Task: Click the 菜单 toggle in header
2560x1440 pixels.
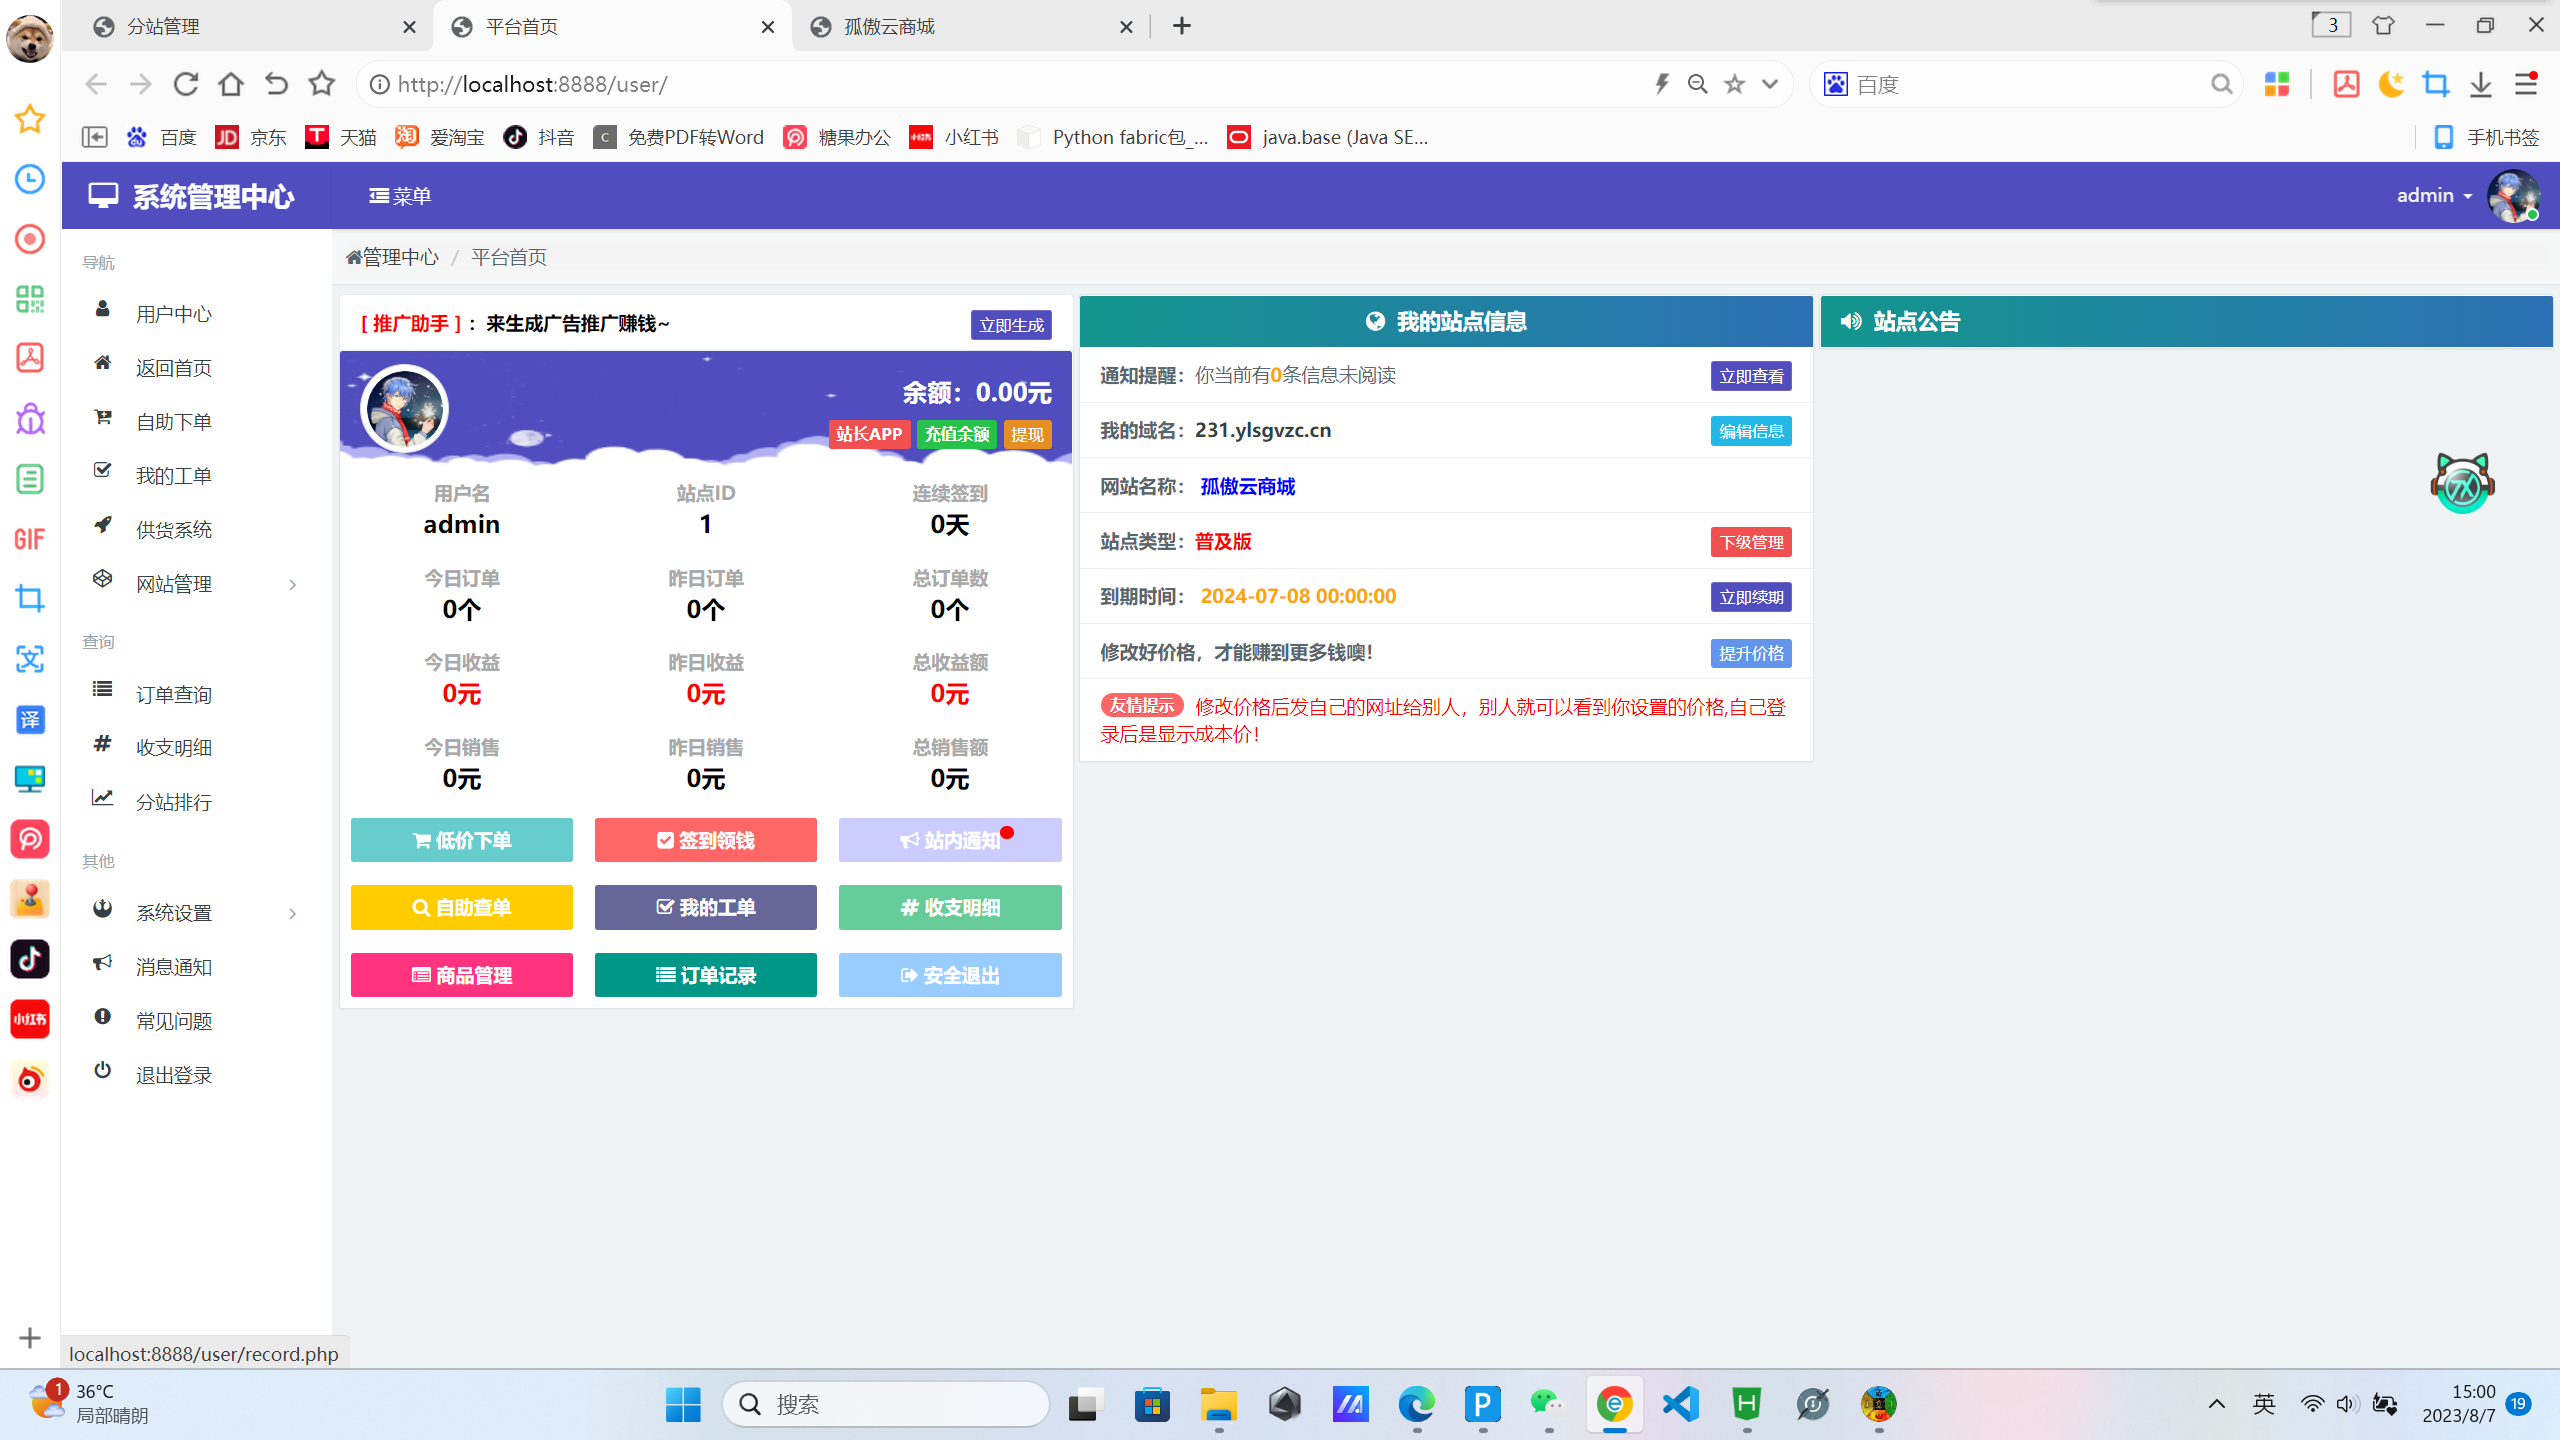Action: [400, 196]
